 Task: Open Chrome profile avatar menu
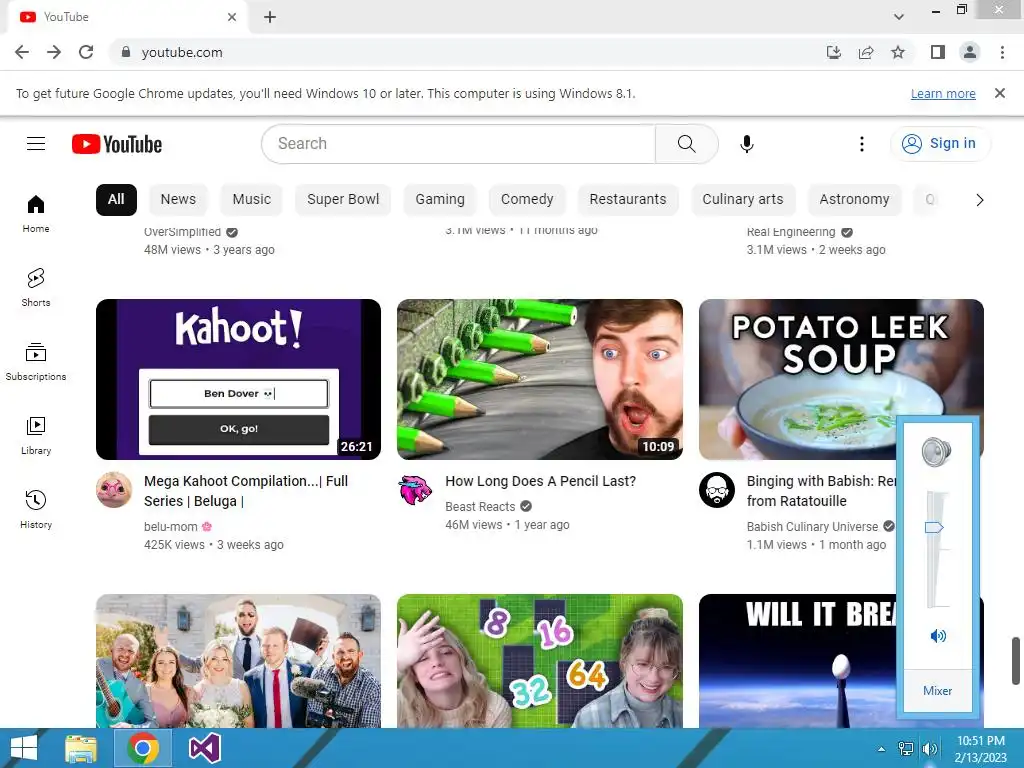coord(970,52)
